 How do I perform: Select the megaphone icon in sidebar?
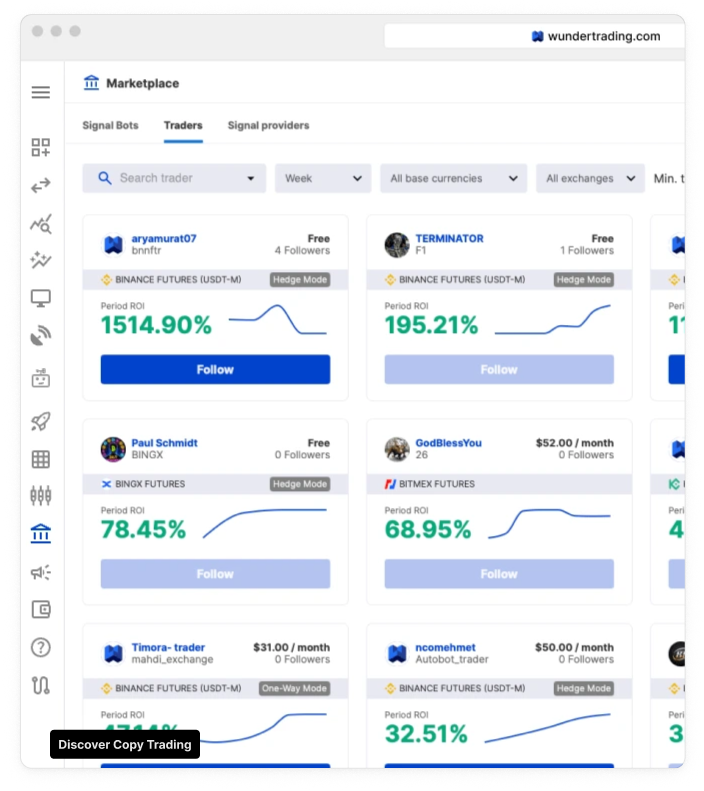pyautogui.click(x=41, y=572)
